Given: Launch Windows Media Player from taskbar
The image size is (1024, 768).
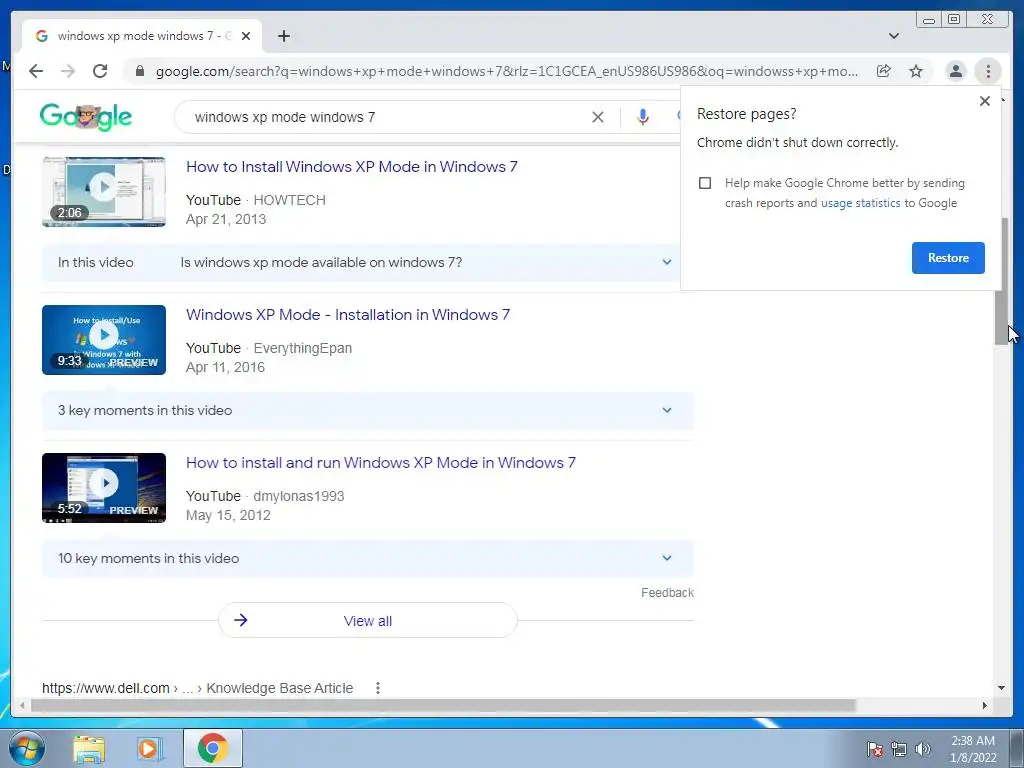Looking at the screenshot, I should click(x=150, y=748).
